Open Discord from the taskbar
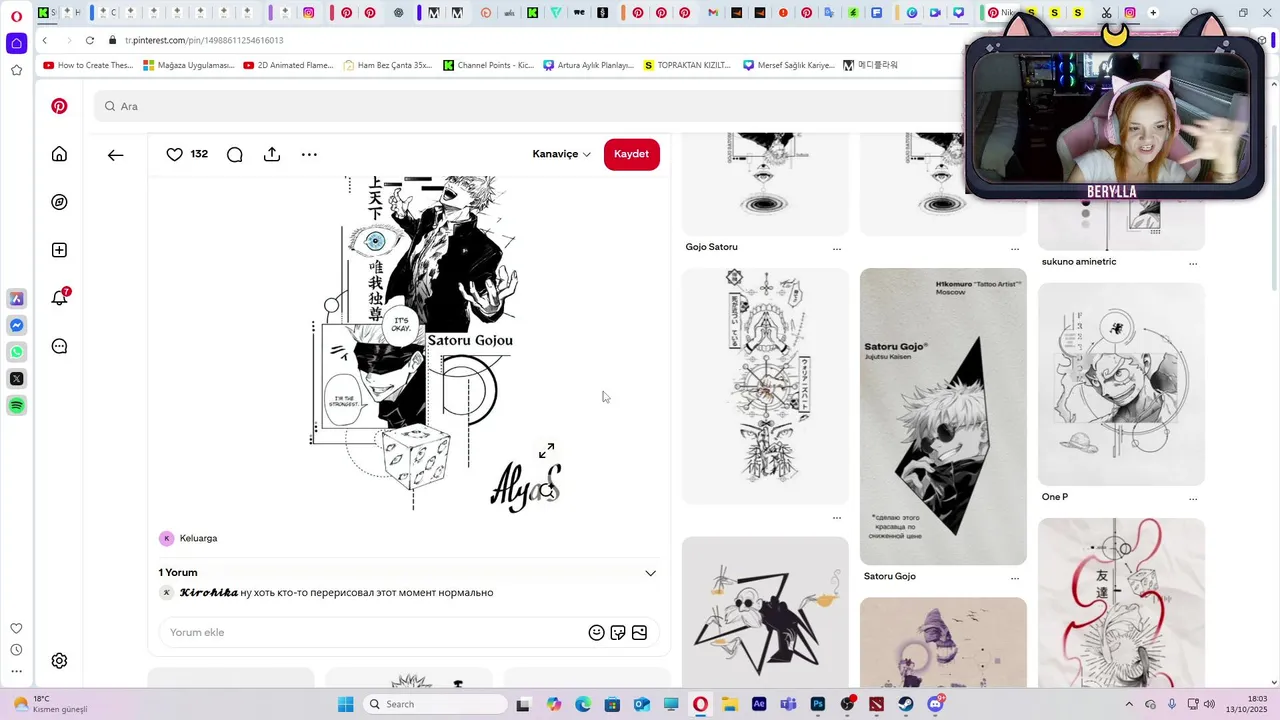The image size is (1280, 720). [936, 704]
